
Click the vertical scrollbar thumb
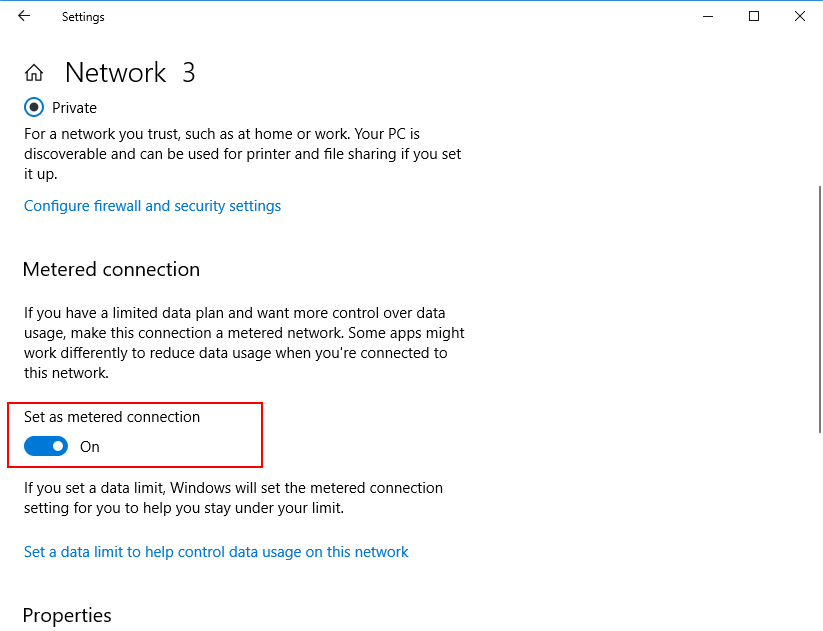click(820, 310)
